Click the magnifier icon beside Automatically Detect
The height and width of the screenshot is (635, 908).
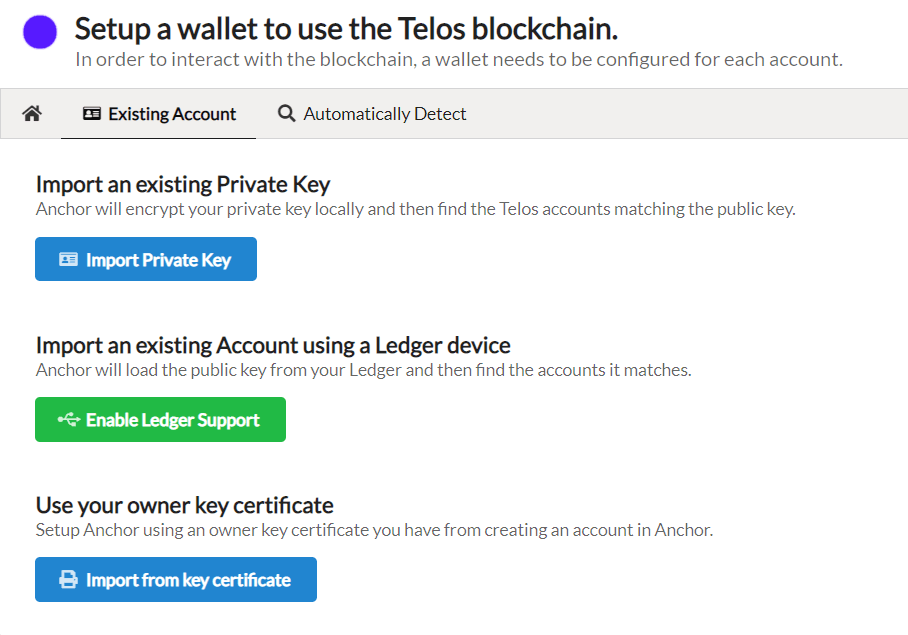286,113
